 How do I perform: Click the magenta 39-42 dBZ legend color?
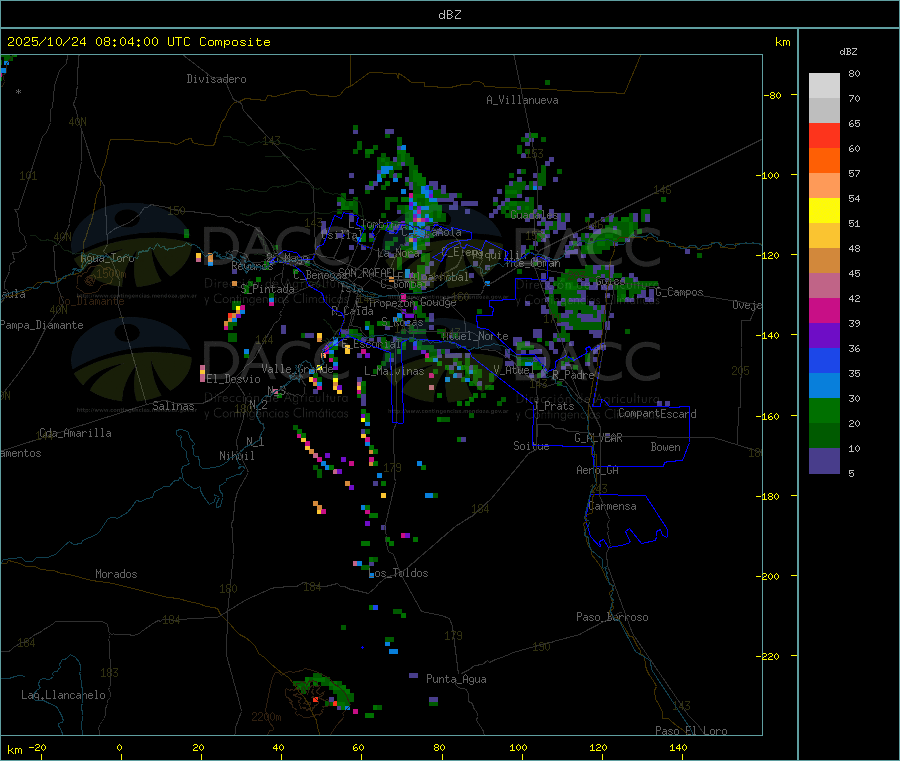click(x=824, y=310)
